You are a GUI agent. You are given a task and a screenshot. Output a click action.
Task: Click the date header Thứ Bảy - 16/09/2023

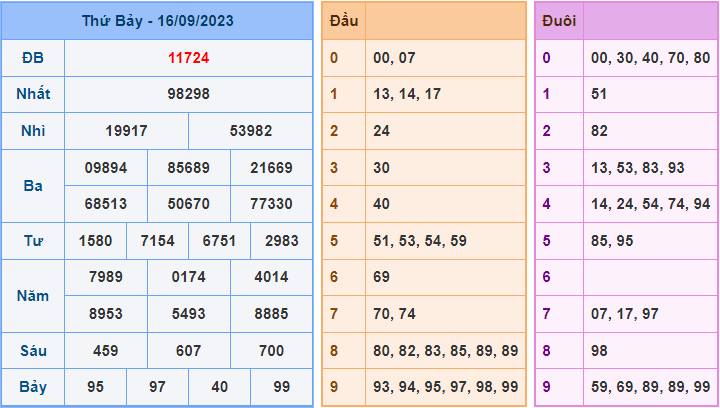158,21
